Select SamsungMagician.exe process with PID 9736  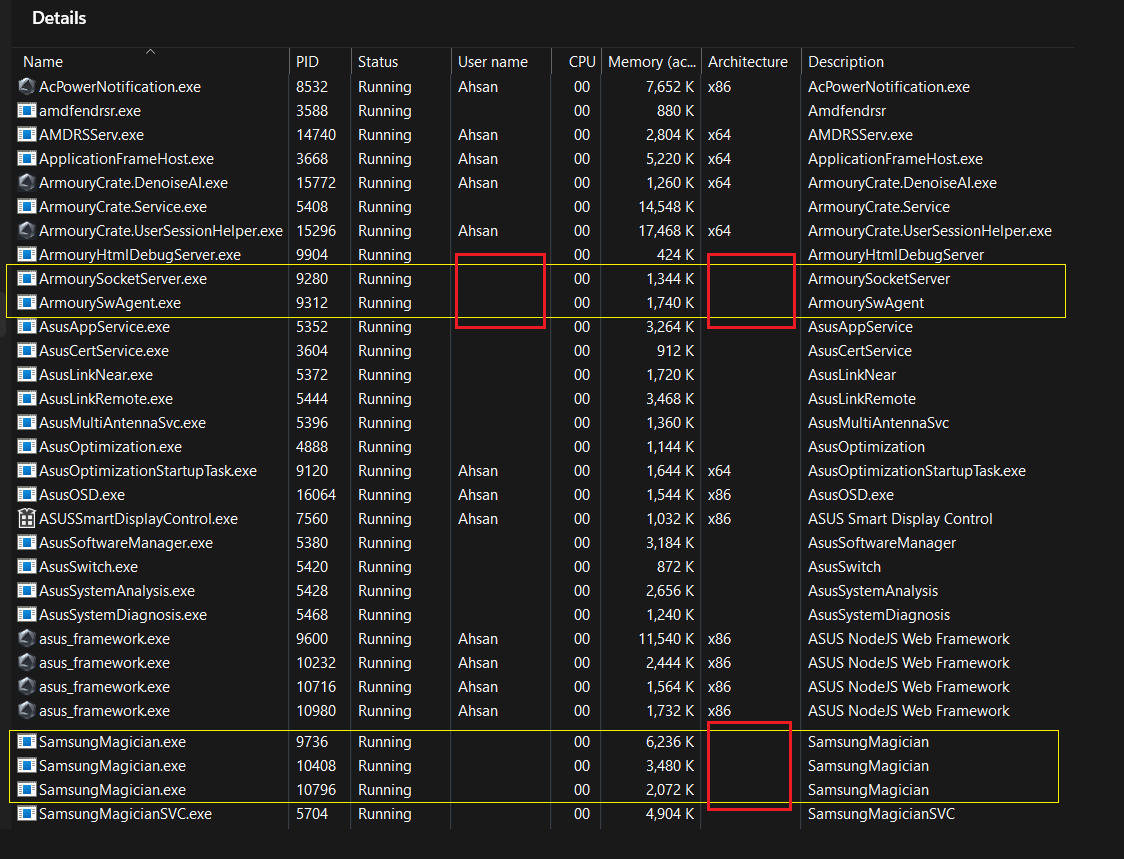coord(113,742)
